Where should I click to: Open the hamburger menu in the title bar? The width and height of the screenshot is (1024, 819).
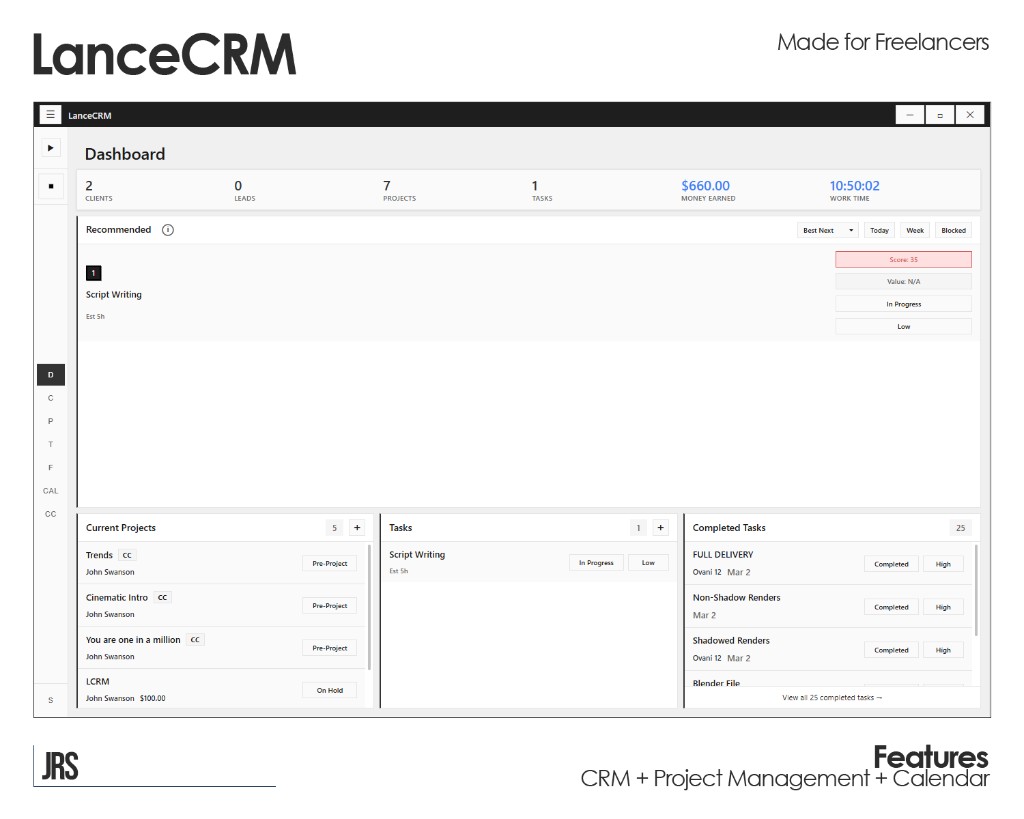pos(50,114)
